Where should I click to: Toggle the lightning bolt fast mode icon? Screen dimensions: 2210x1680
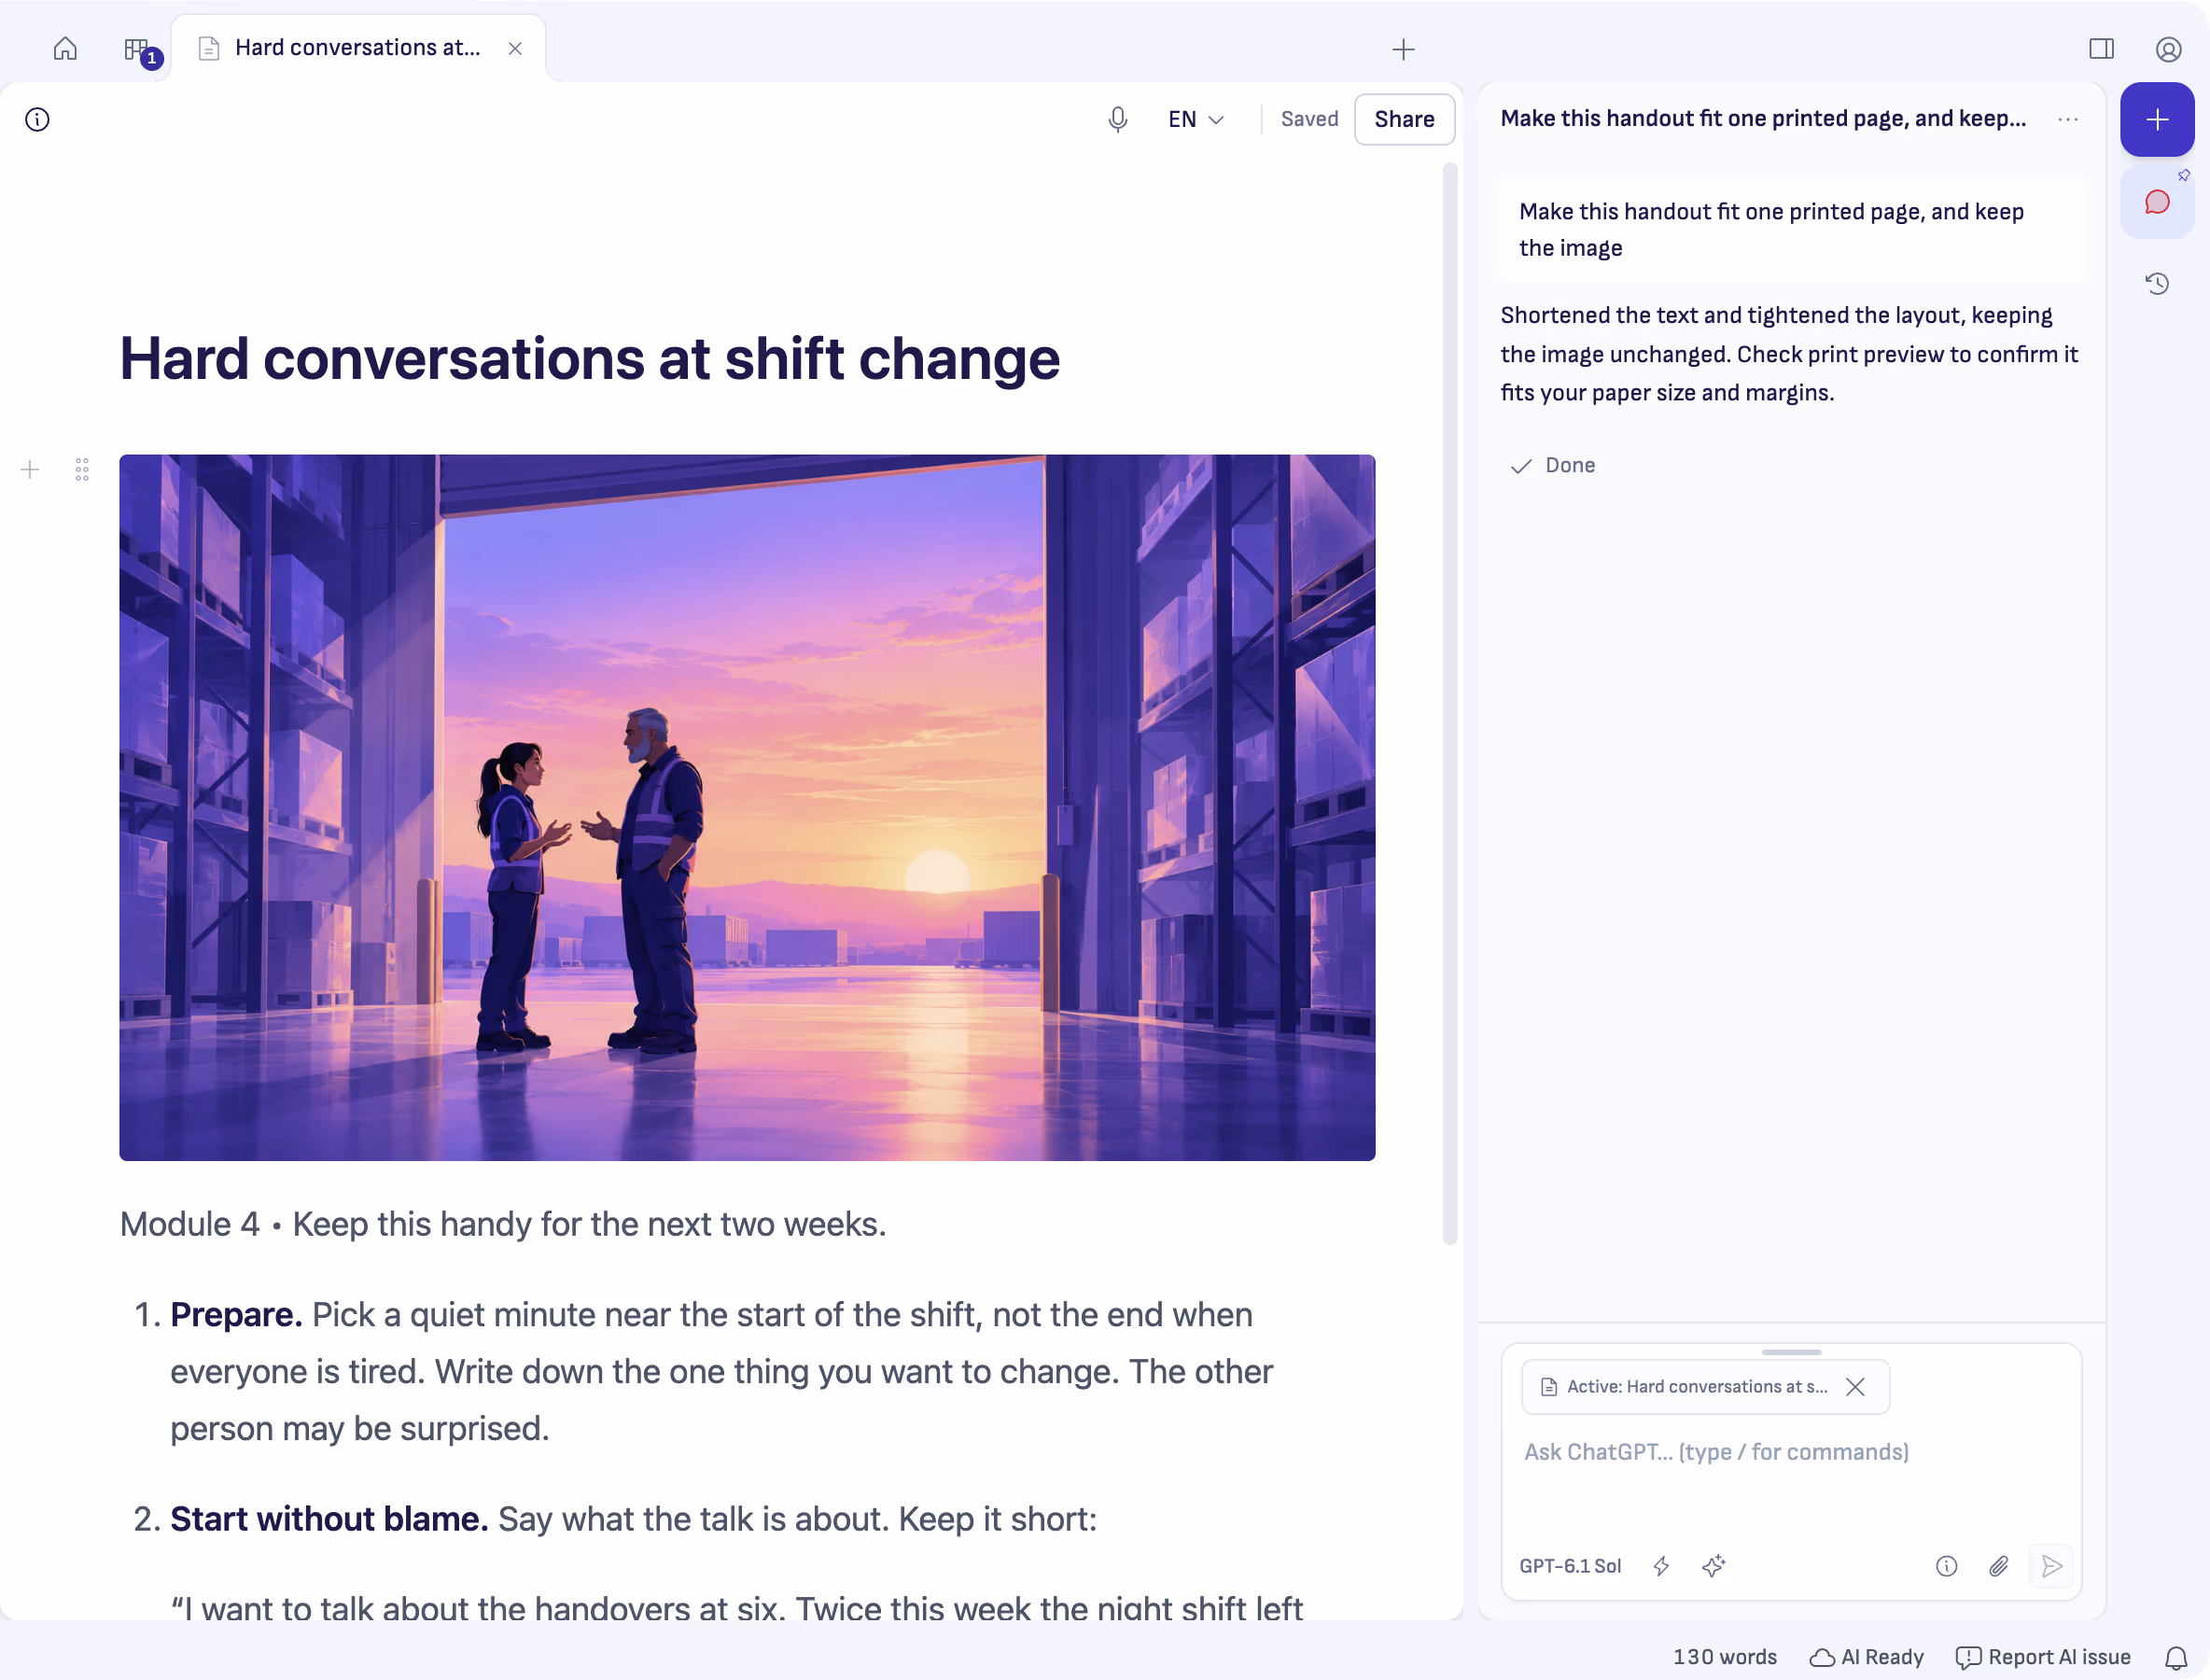[1661, 1565]
